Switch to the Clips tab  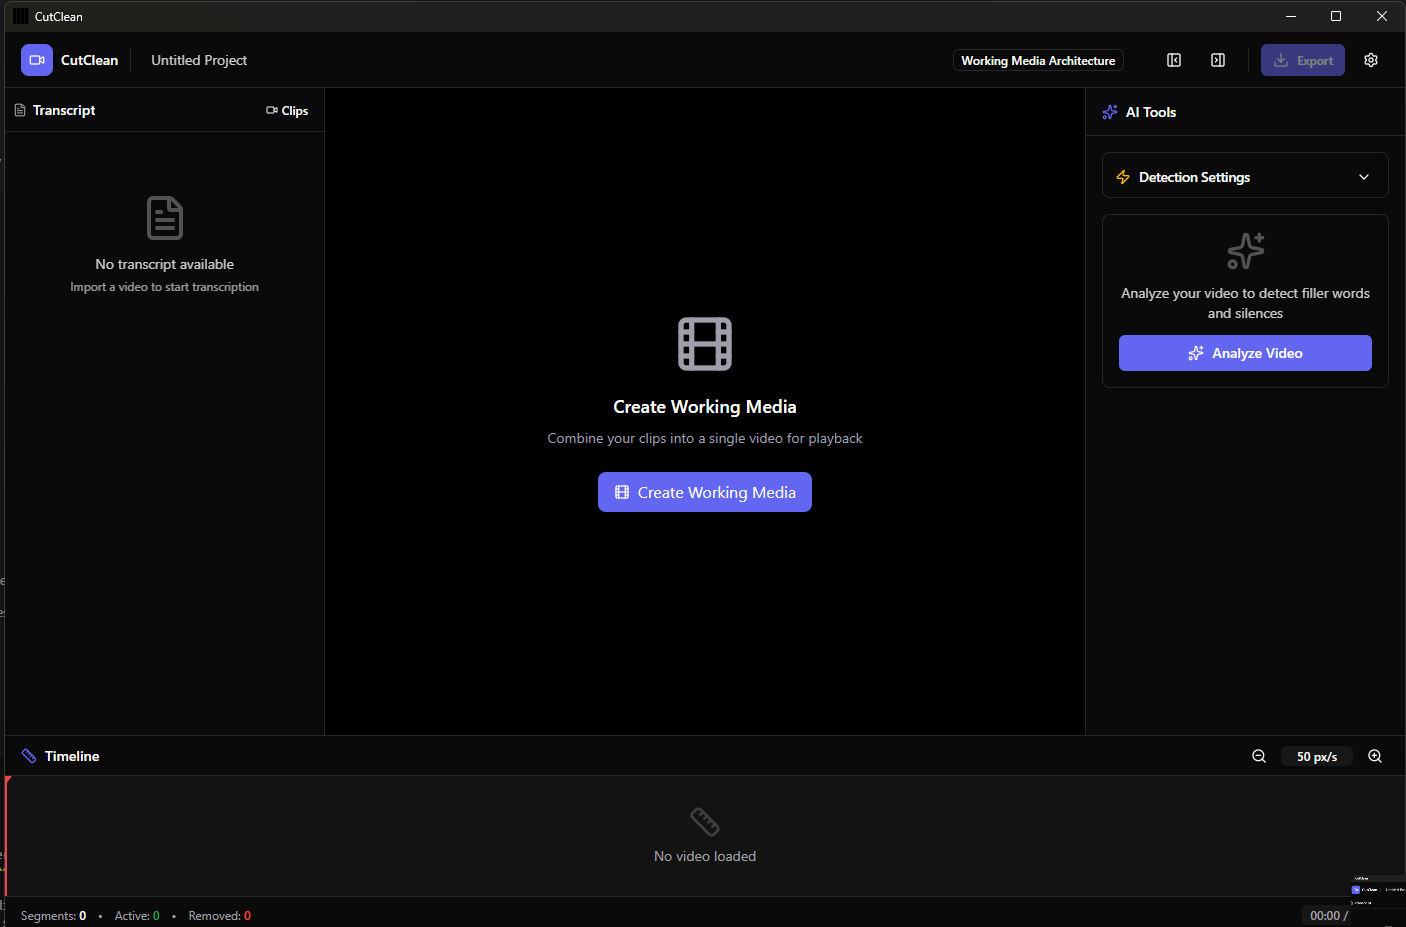(287, 111)
